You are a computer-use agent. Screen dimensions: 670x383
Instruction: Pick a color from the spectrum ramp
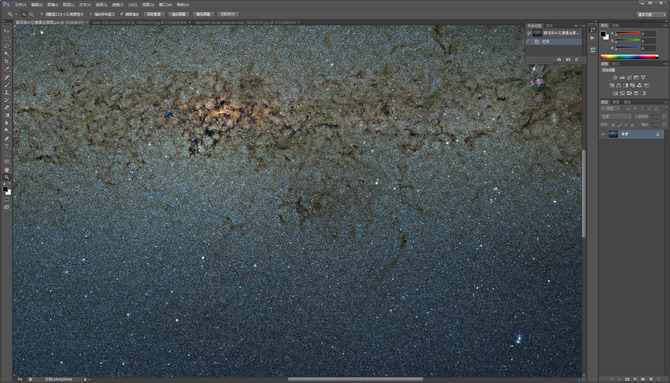[629, 56]
